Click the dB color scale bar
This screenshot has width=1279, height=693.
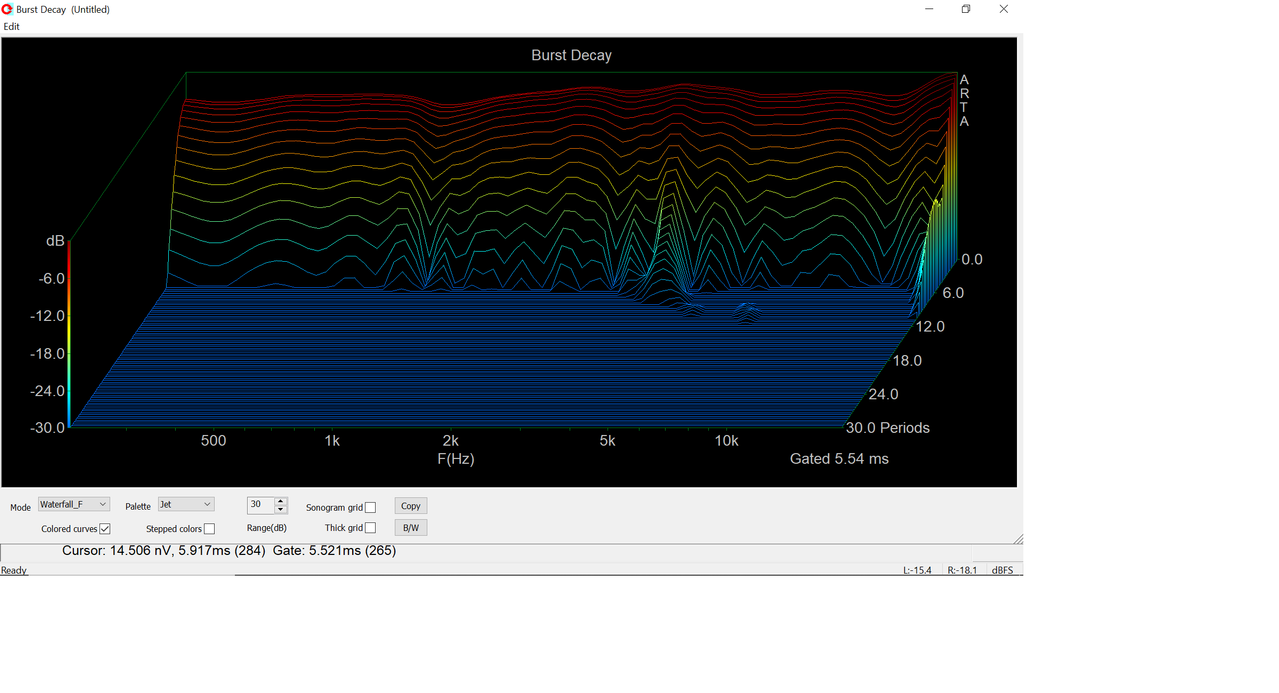click(x=69, y=333)
